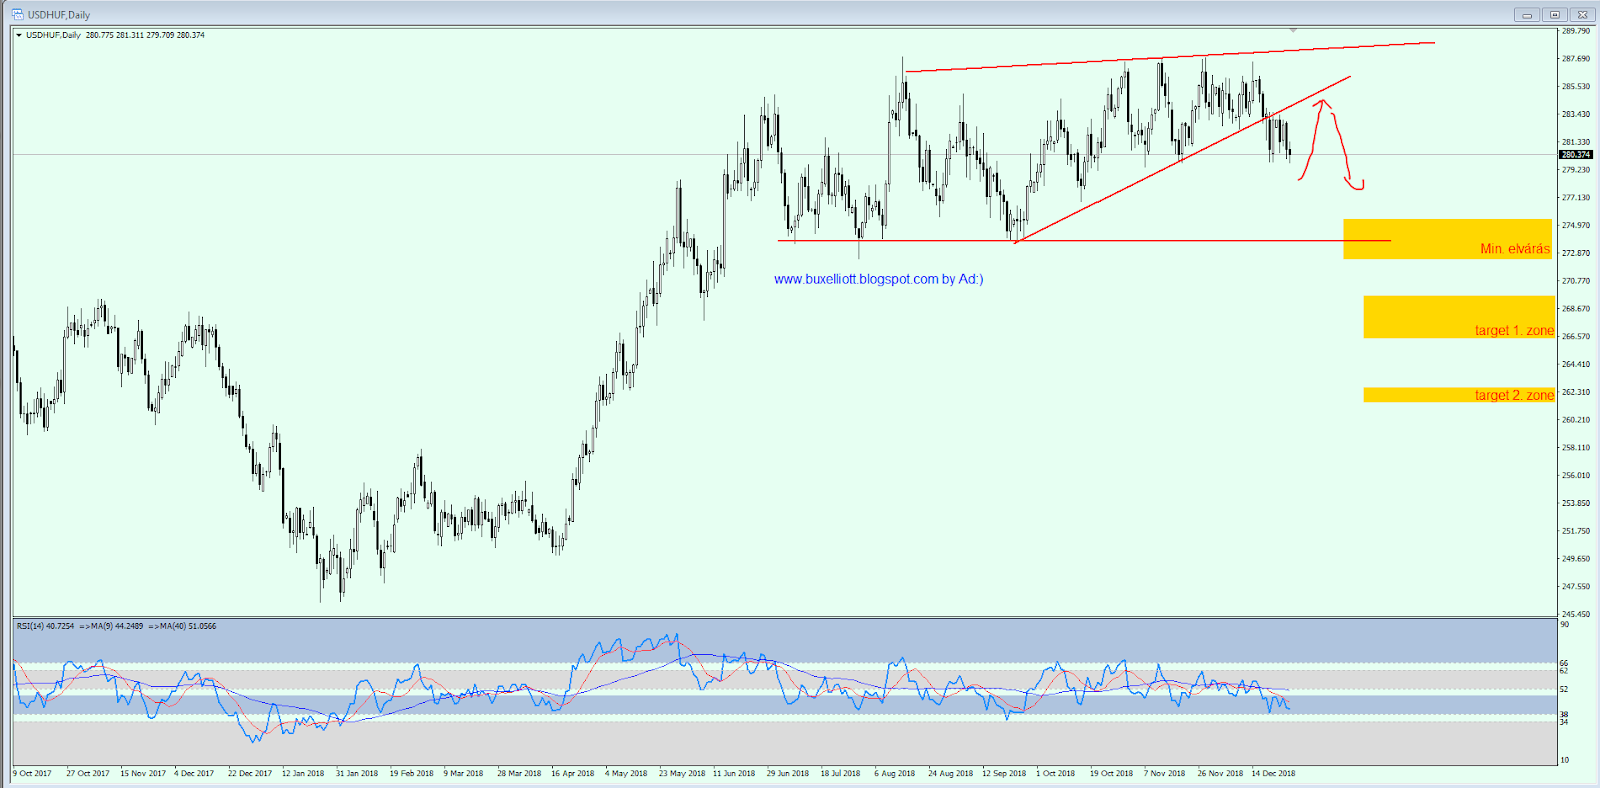Viewport: 1600px width, 788px height.
Task: Click the 6 Aug 2018 date label
Action: pyautogui.click(x=894, y=773)
